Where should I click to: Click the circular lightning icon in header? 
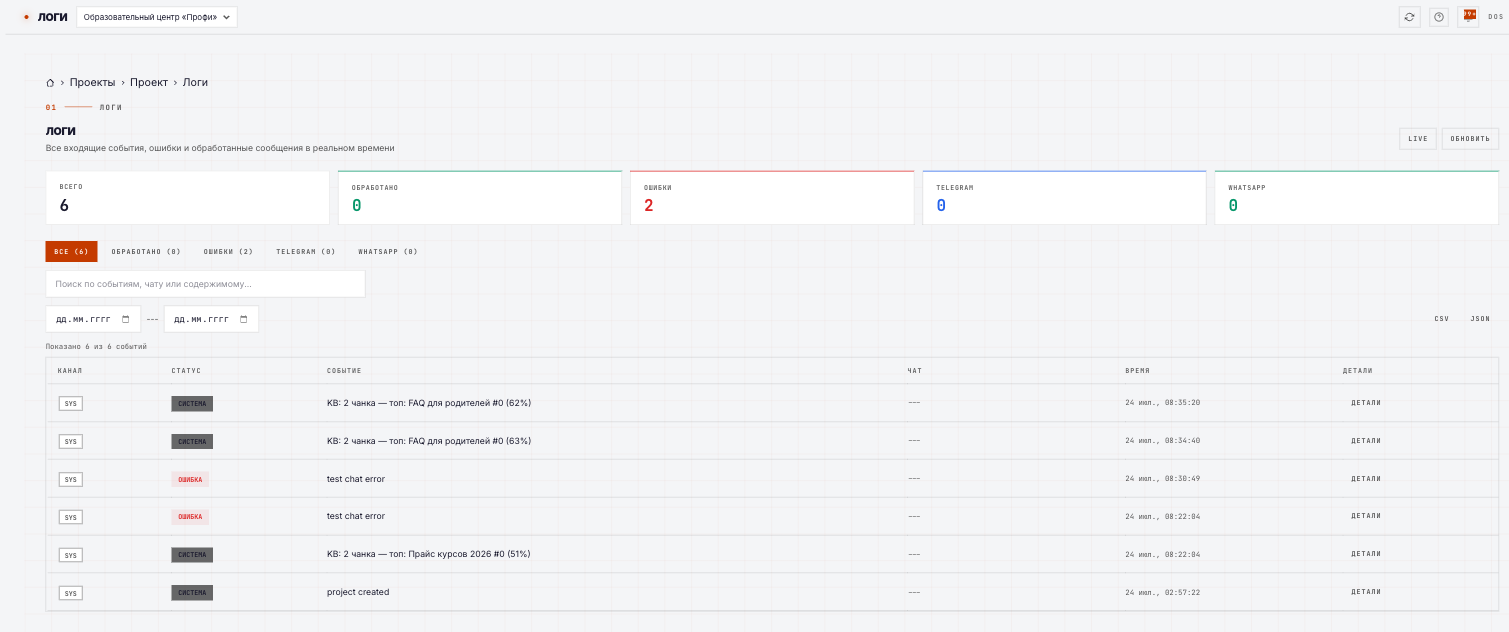pos(1439,17)
